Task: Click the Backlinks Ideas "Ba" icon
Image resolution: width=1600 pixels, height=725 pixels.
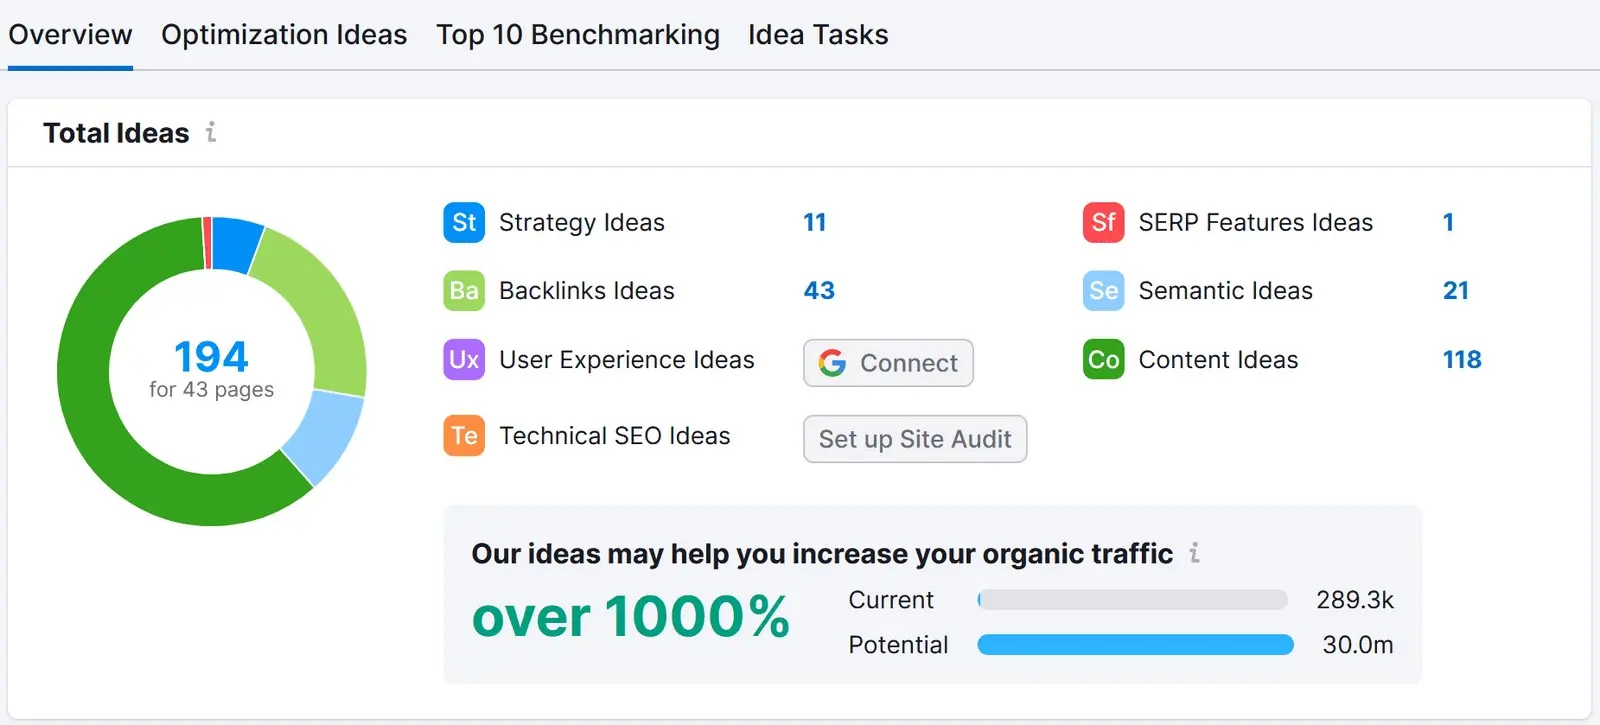Action: pyautogui.click(x=462, y=291)
